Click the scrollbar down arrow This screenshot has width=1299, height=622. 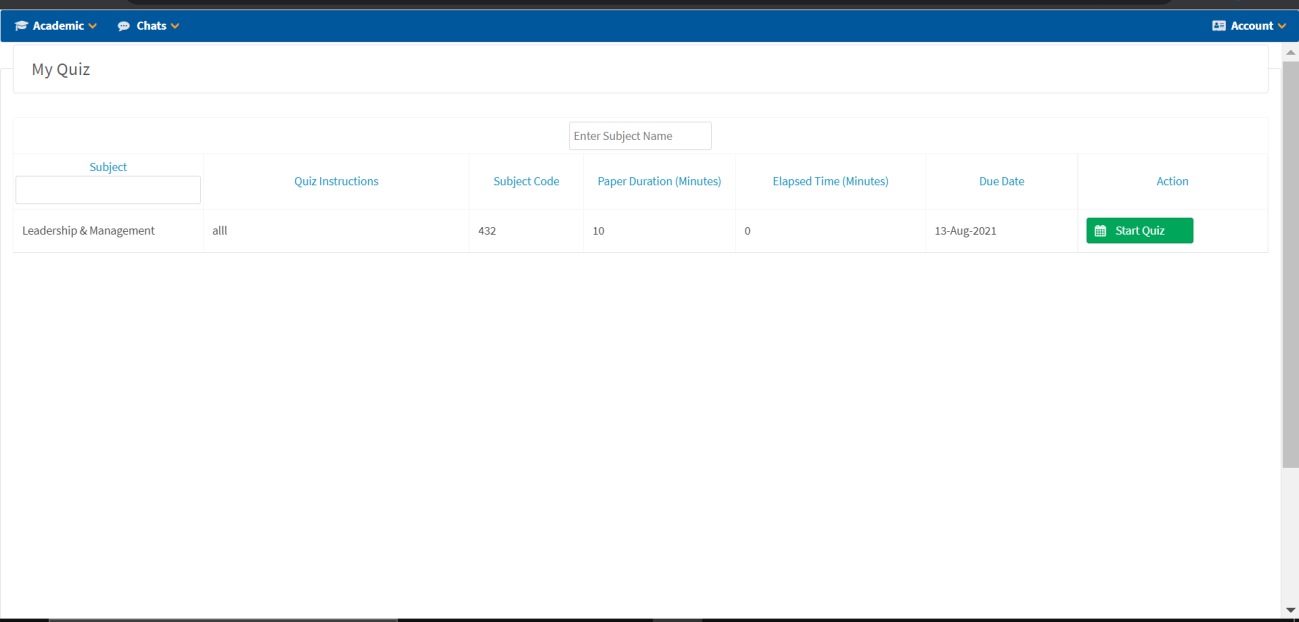point(1290,609)
